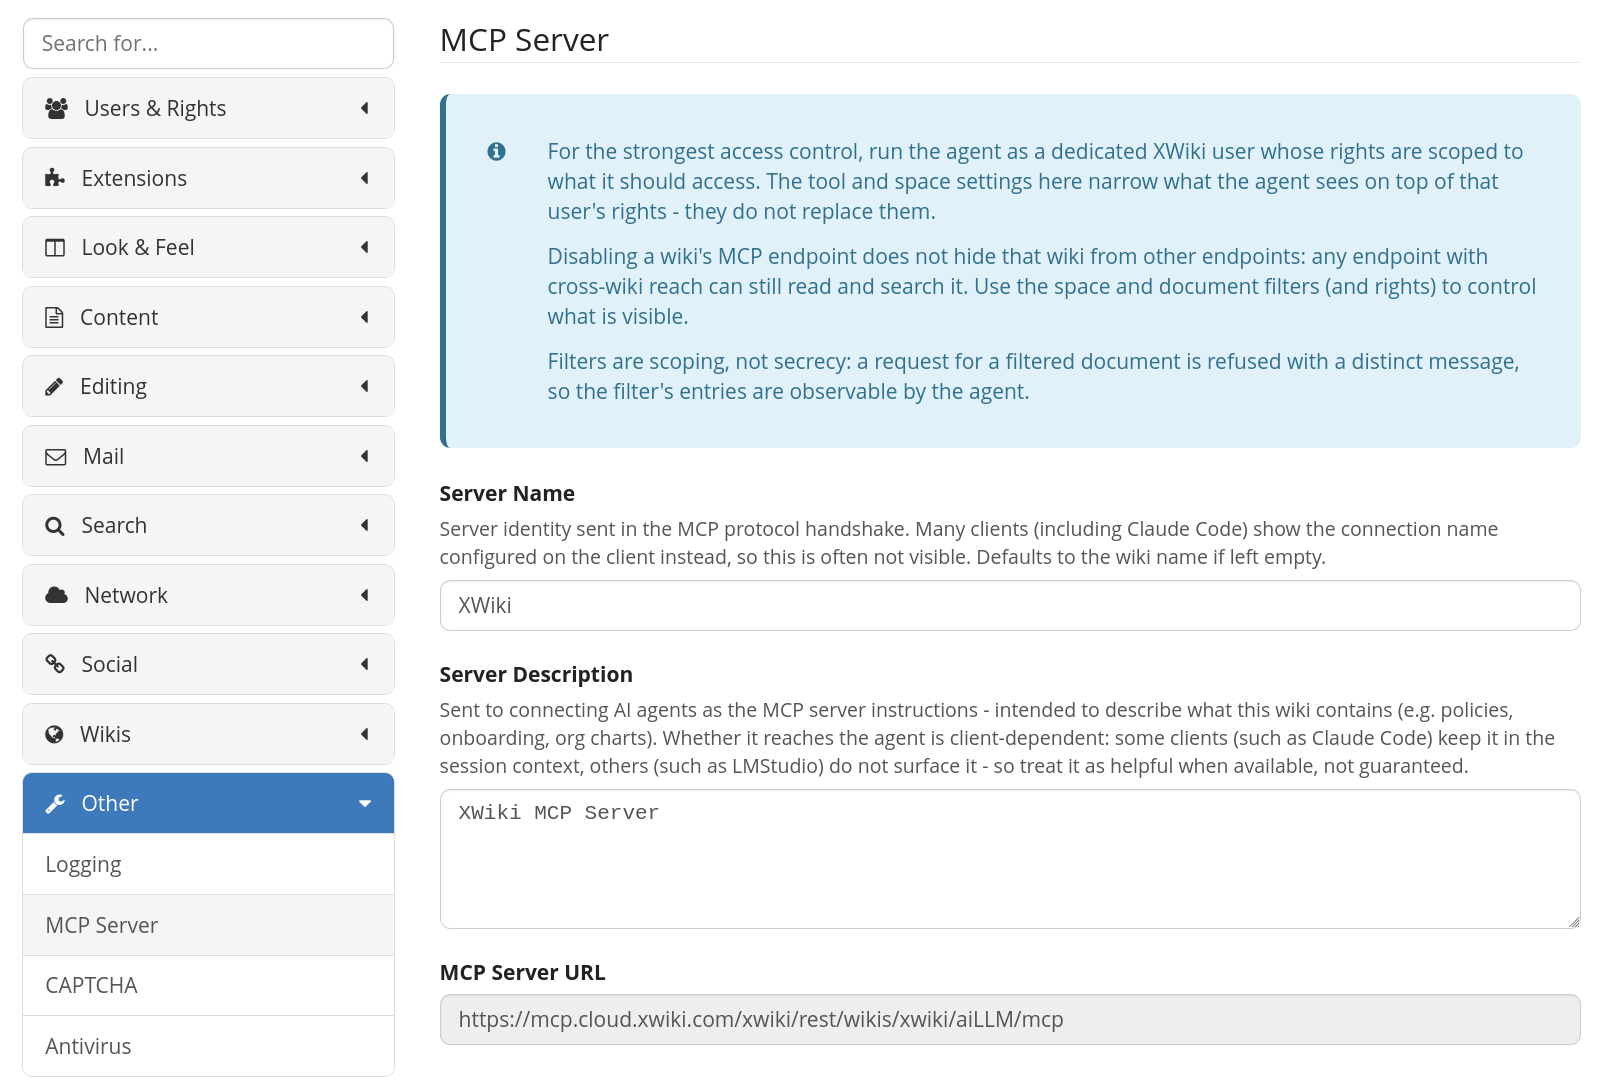Click the Mail envelope icon

coord(56,457)
